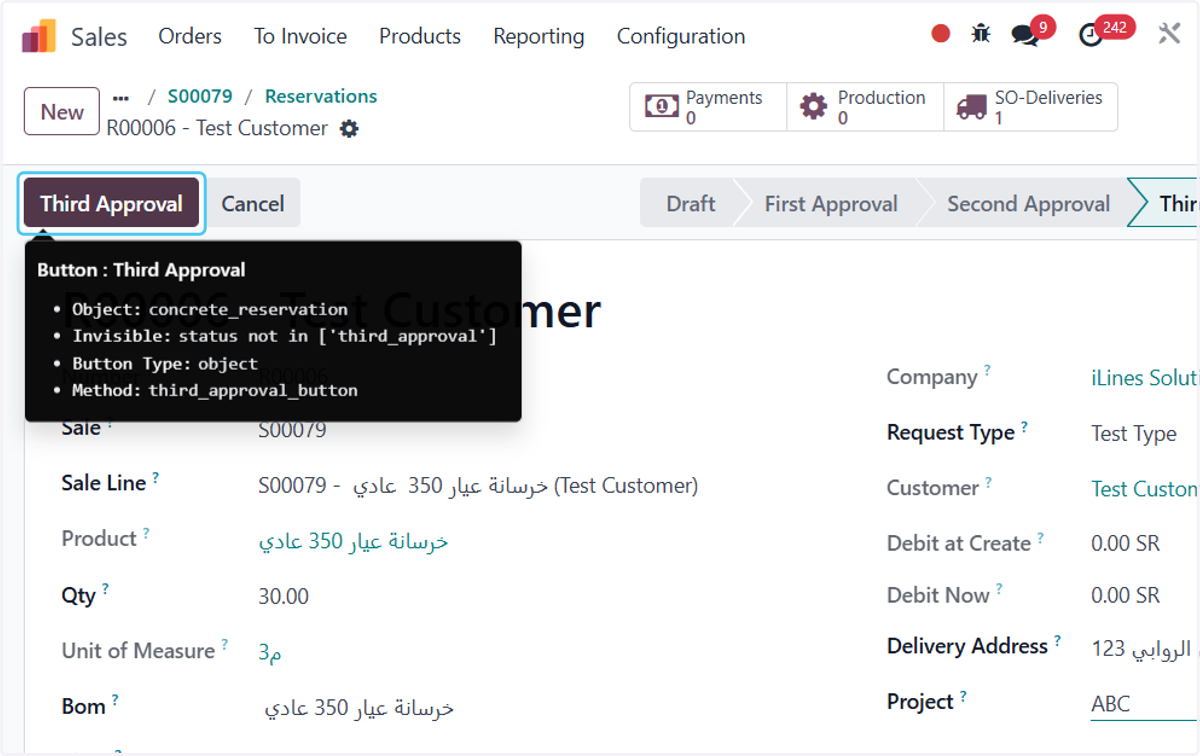The image size is (1200, 756).
Task: Click the Sale value S00079
Action: [292, 431]
